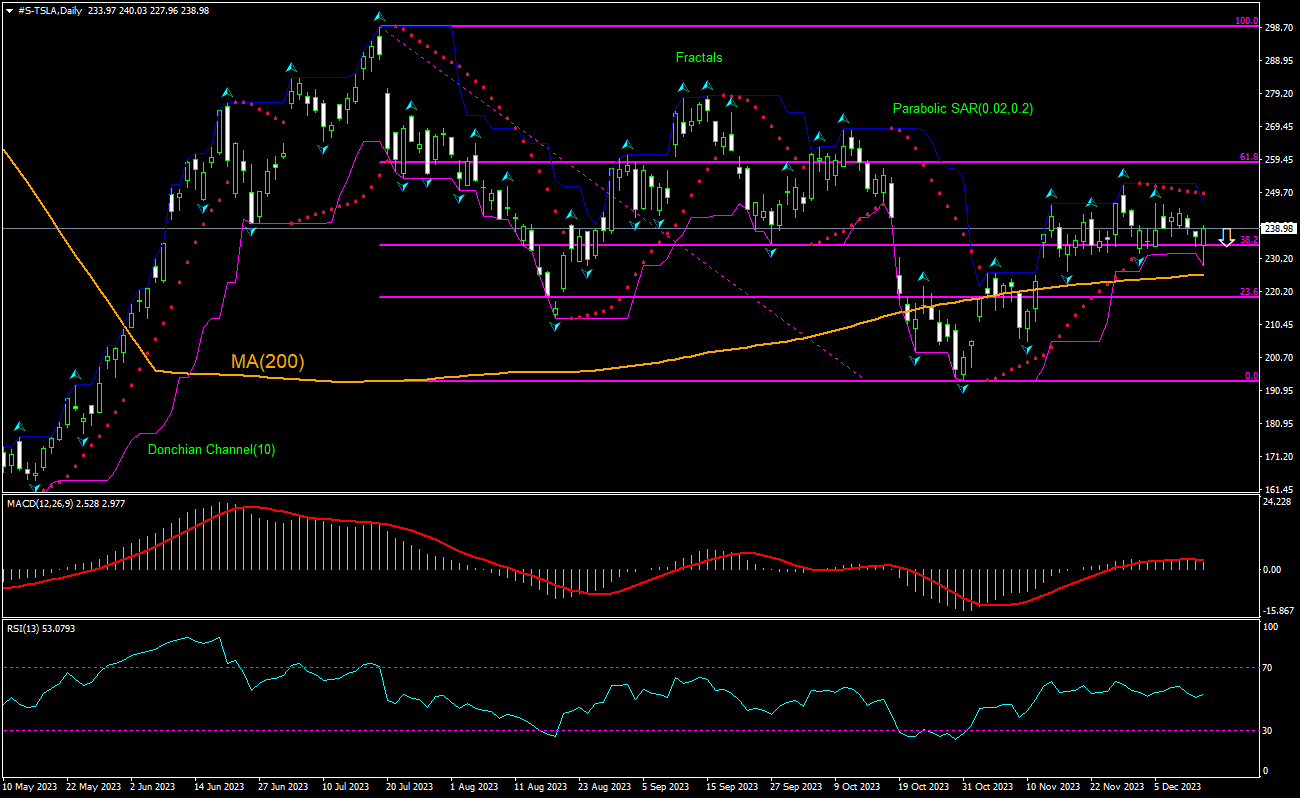Viewport: 1300px width, 798px height.
Task: Click the down fractal under the mid-August low
Action: pyautogui.click(x=555, y=326)
